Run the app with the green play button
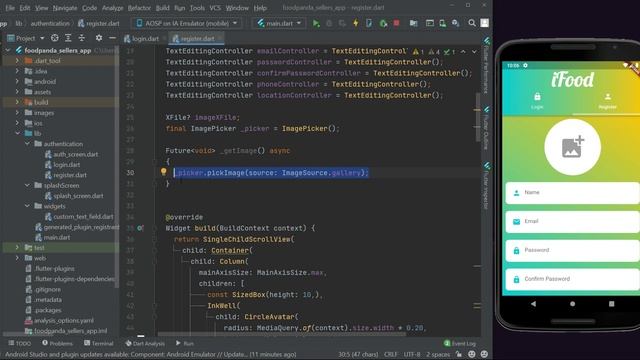Viewport: 640px width, 360px height. pos(316,23)
